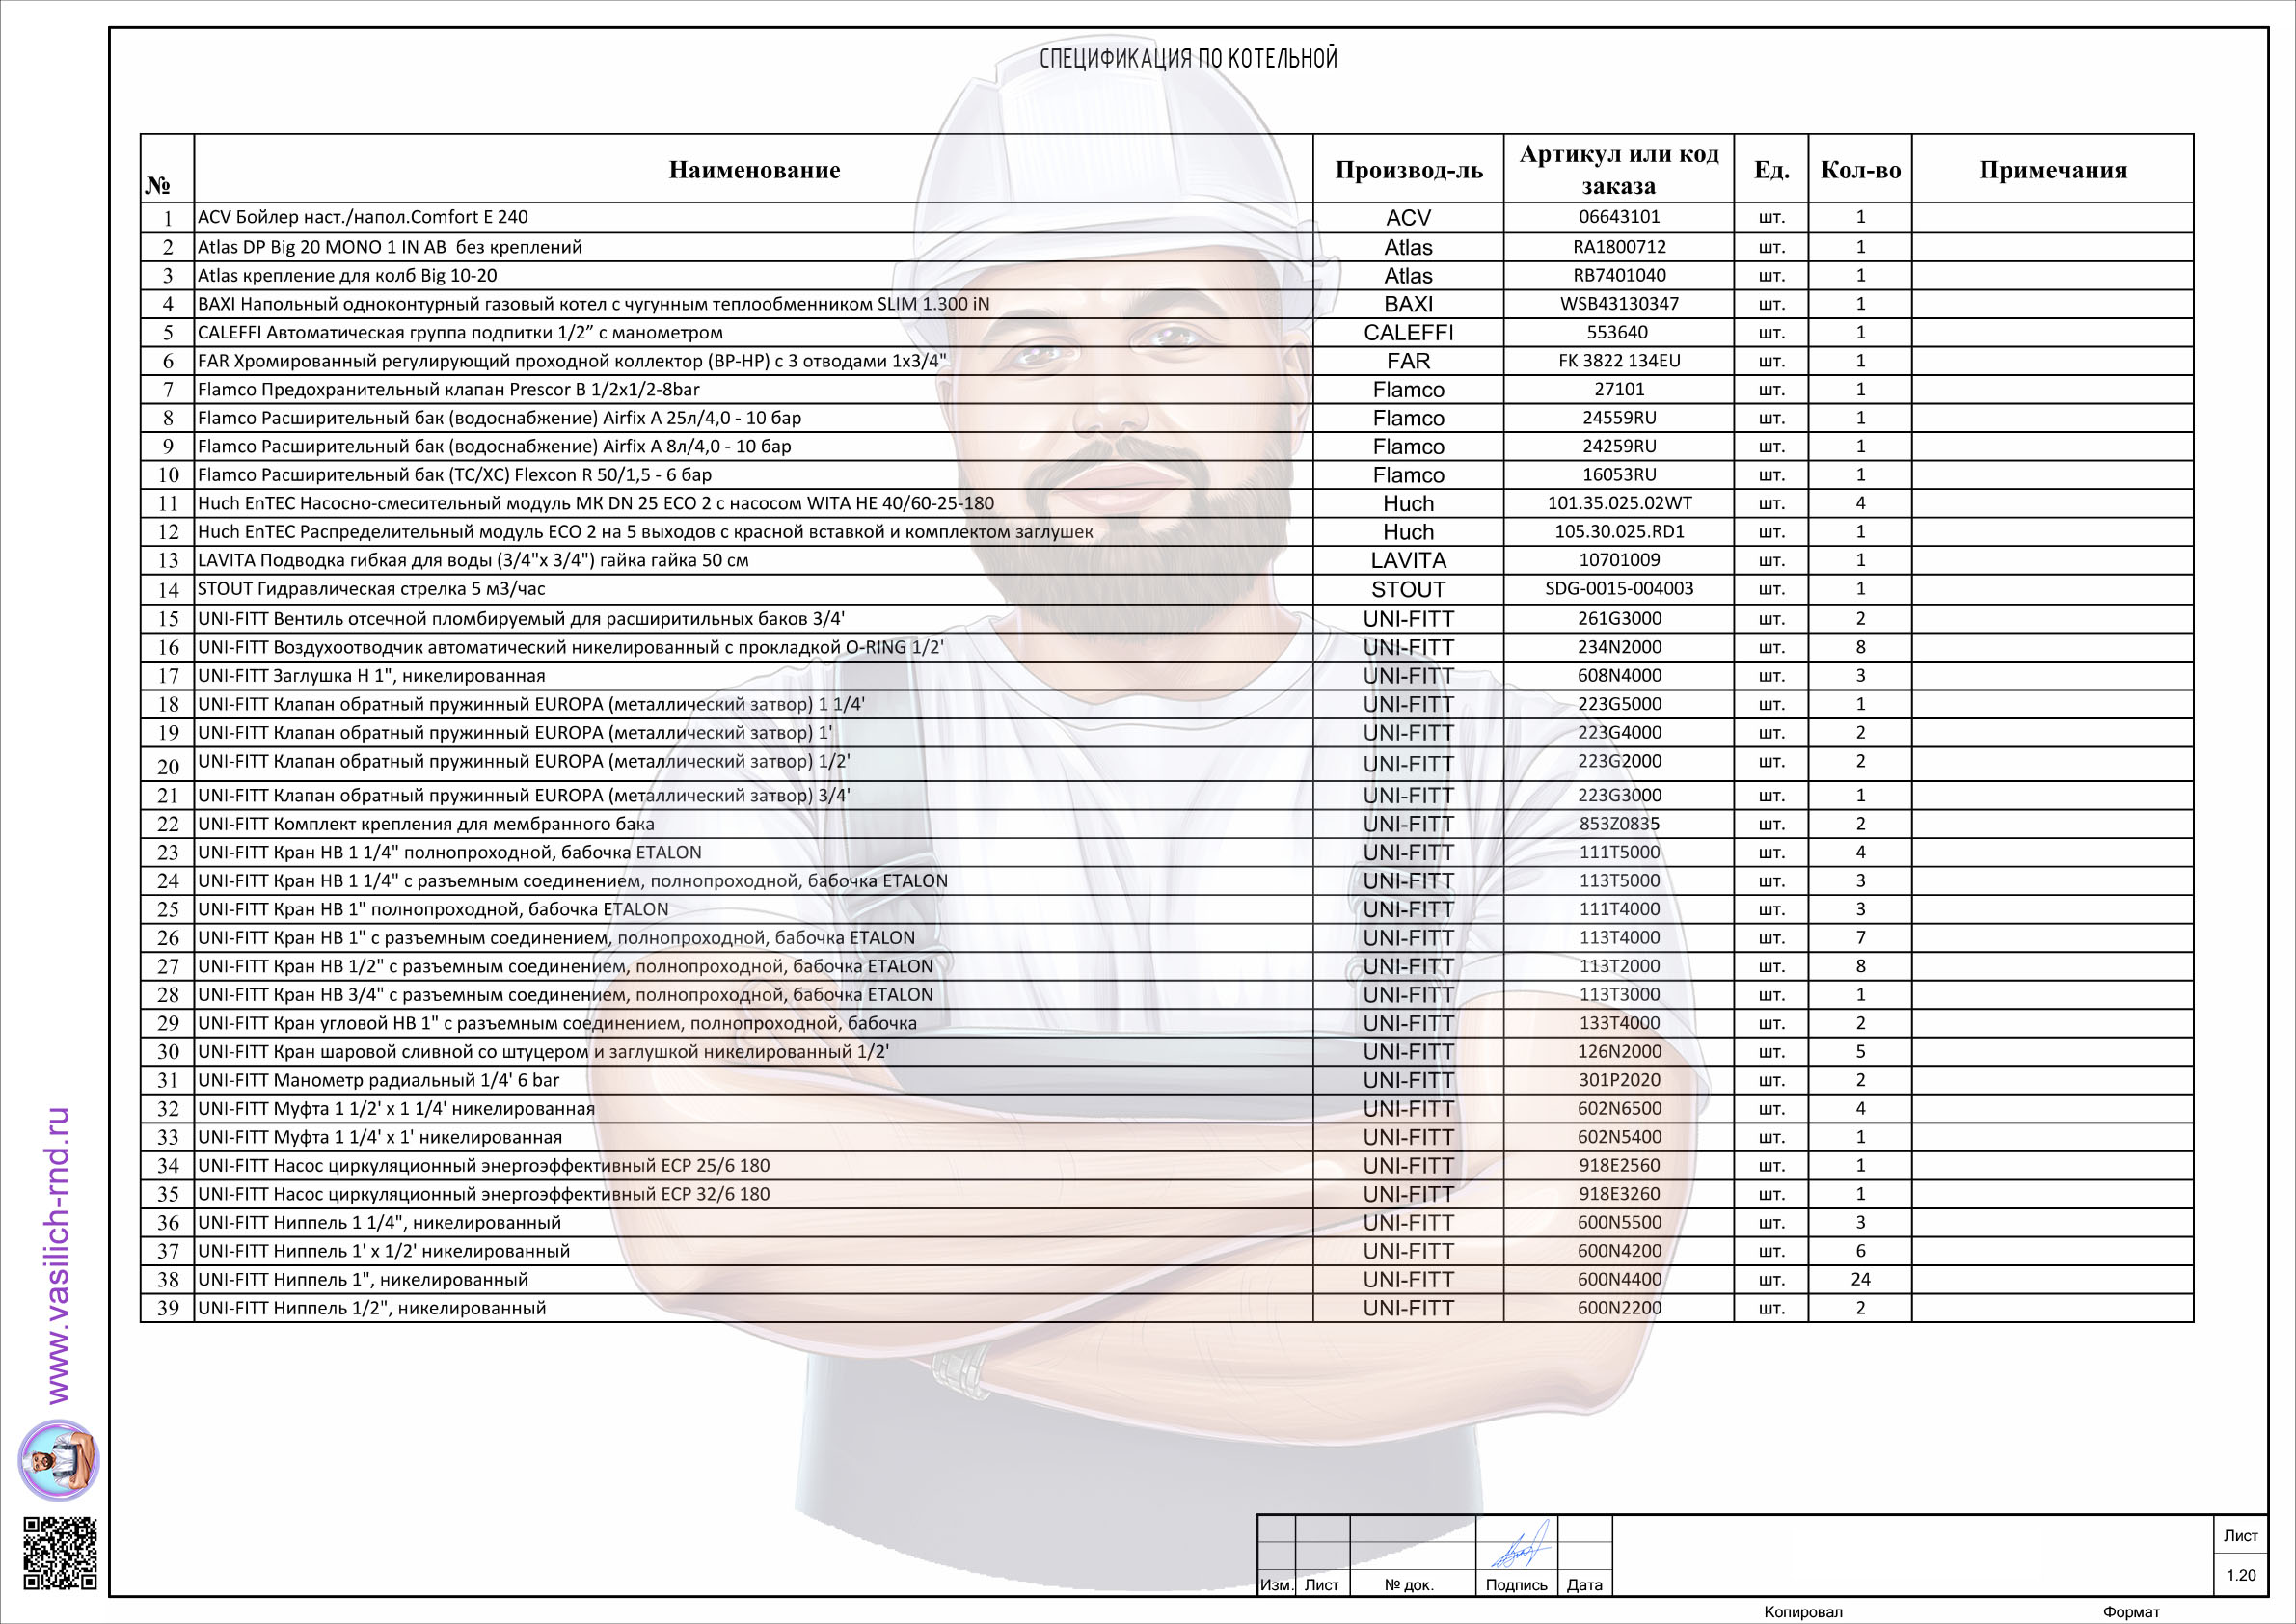The height and width of the screenshot is (1624, 2296).
Task: Select article code 301P2020
Action: 1619,1081
